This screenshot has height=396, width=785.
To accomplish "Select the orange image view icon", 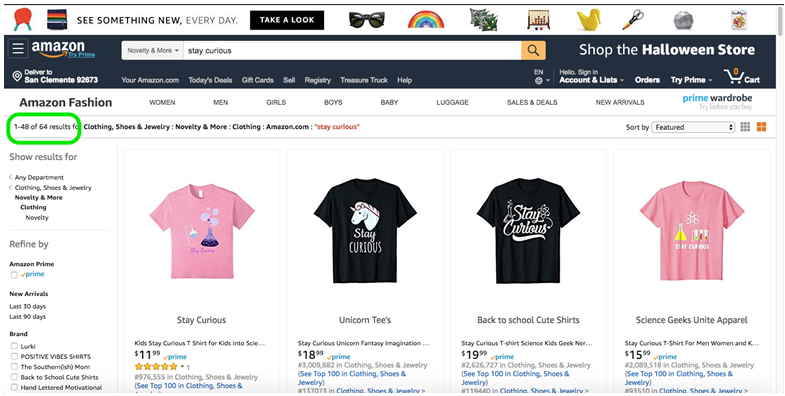I will coord(761,127).
